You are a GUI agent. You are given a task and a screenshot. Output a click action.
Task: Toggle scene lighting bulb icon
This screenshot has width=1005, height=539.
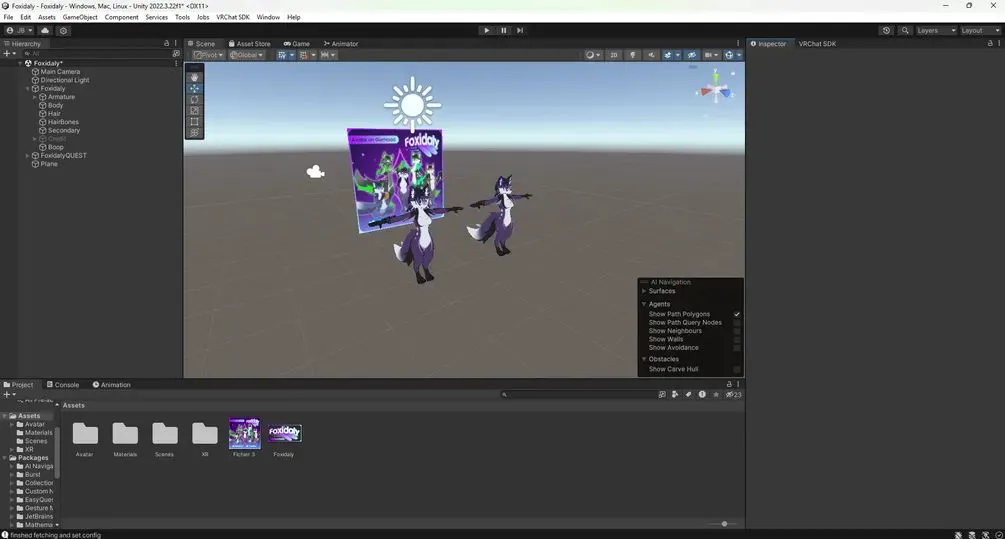click(632, 55)
